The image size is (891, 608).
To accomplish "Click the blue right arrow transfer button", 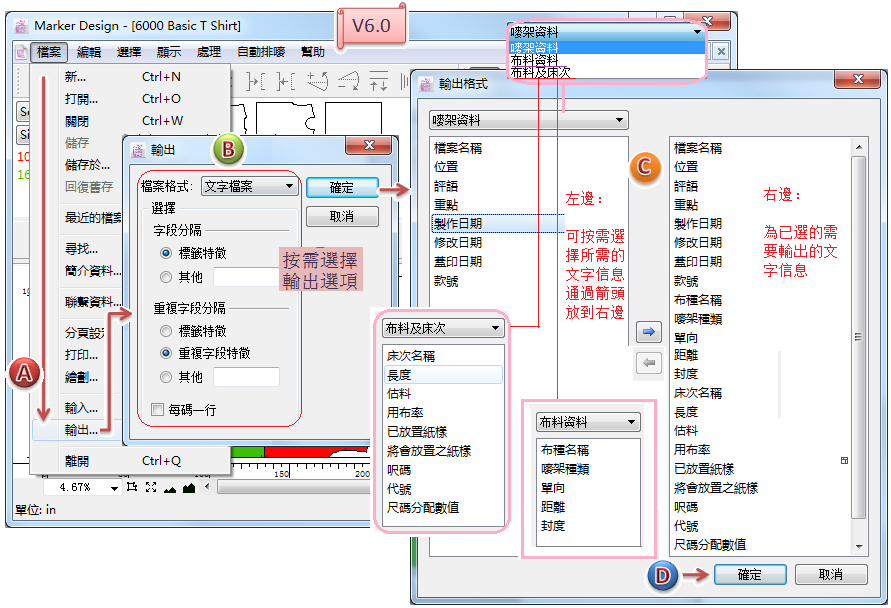I will [648, 332].
